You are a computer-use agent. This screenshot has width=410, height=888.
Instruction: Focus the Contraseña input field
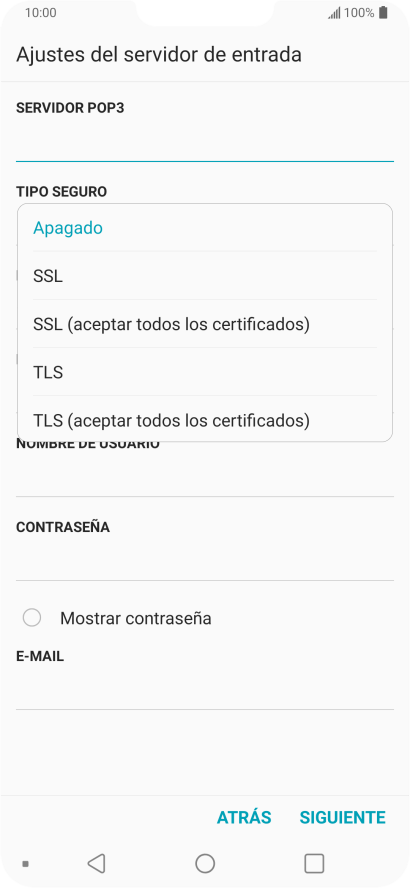[205, 561]
